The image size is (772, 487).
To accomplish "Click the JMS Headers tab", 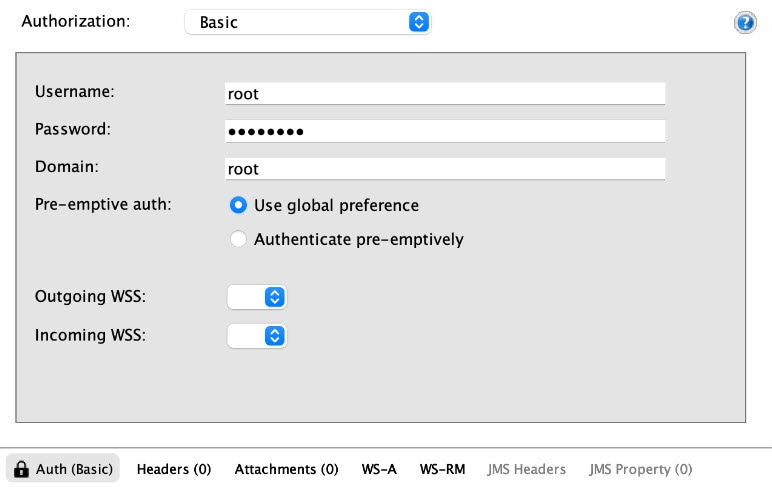I will point(526,469).
